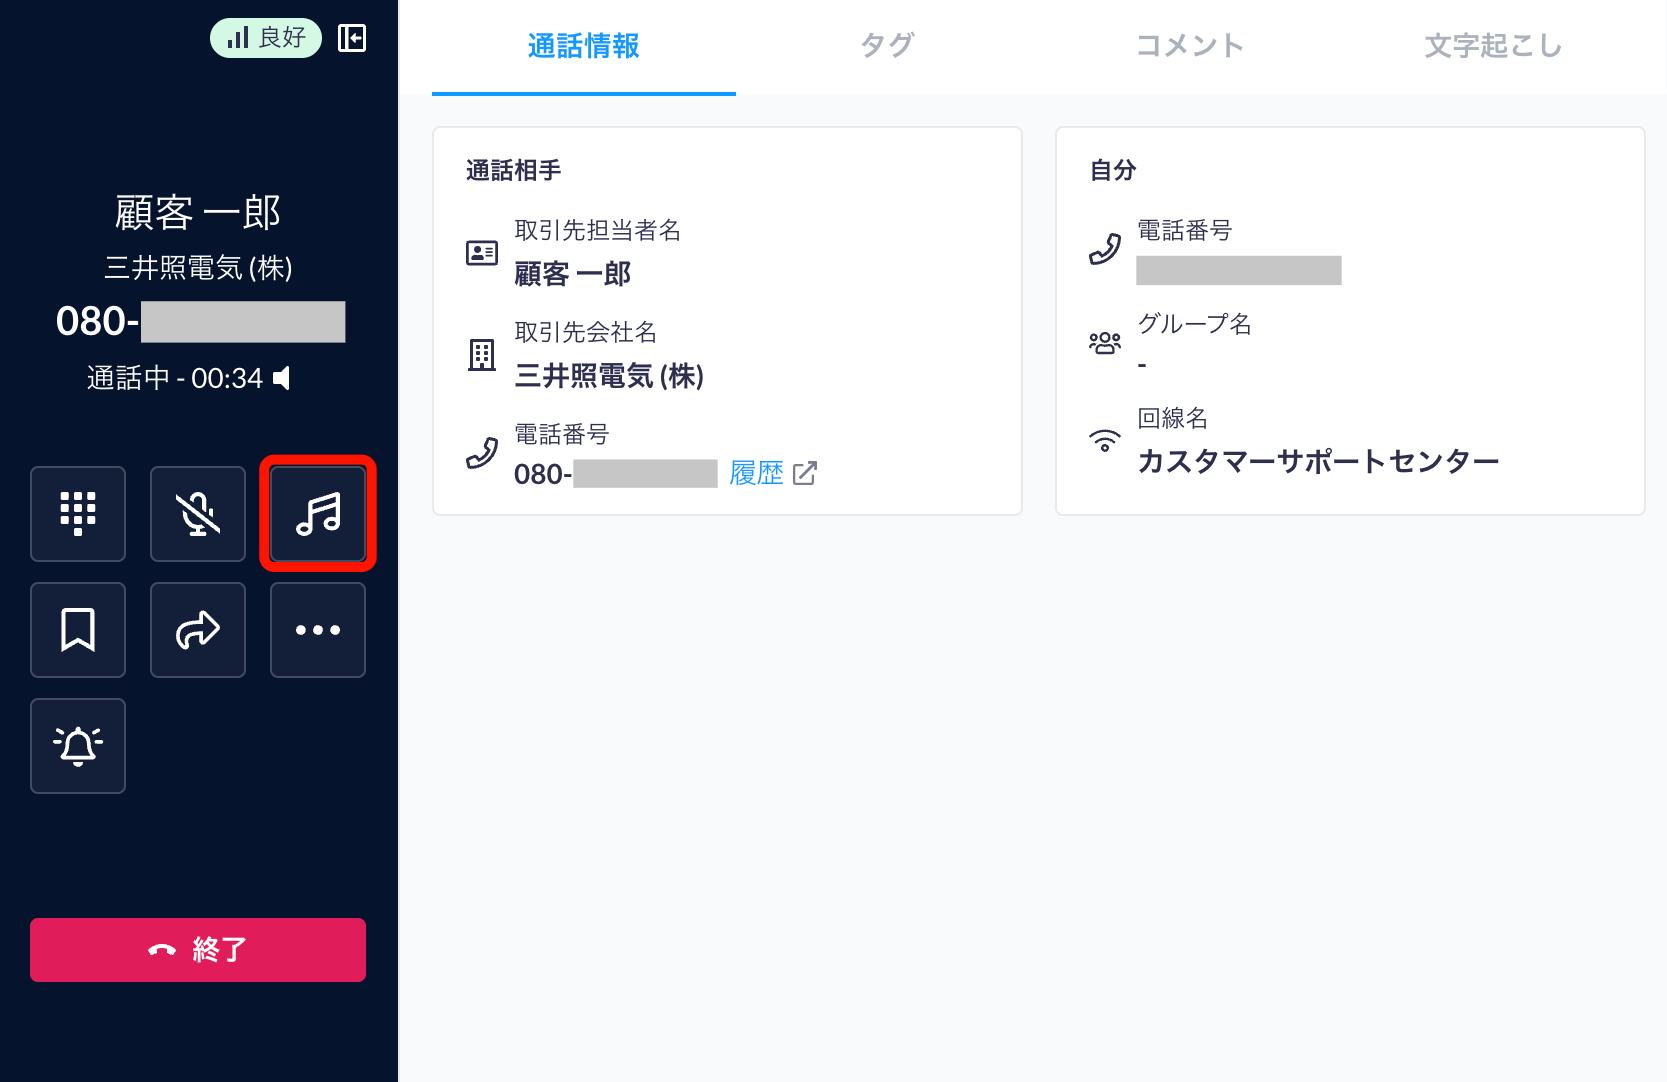Put the call on hold with music icon
This screenshot has height=1082, width=1667.
pyautogui.click(x=318, y=514)
